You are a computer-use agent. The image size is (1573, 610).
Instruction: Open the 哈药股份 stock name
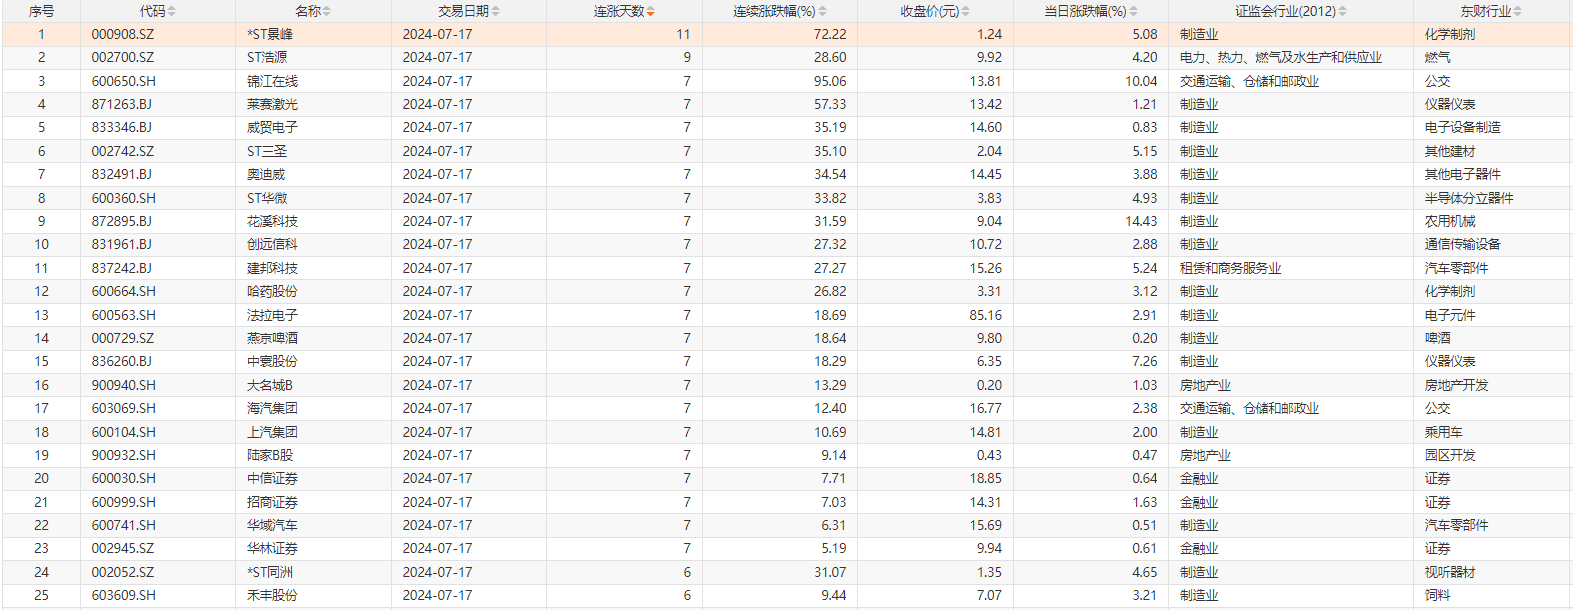click(x=272, y=291)
